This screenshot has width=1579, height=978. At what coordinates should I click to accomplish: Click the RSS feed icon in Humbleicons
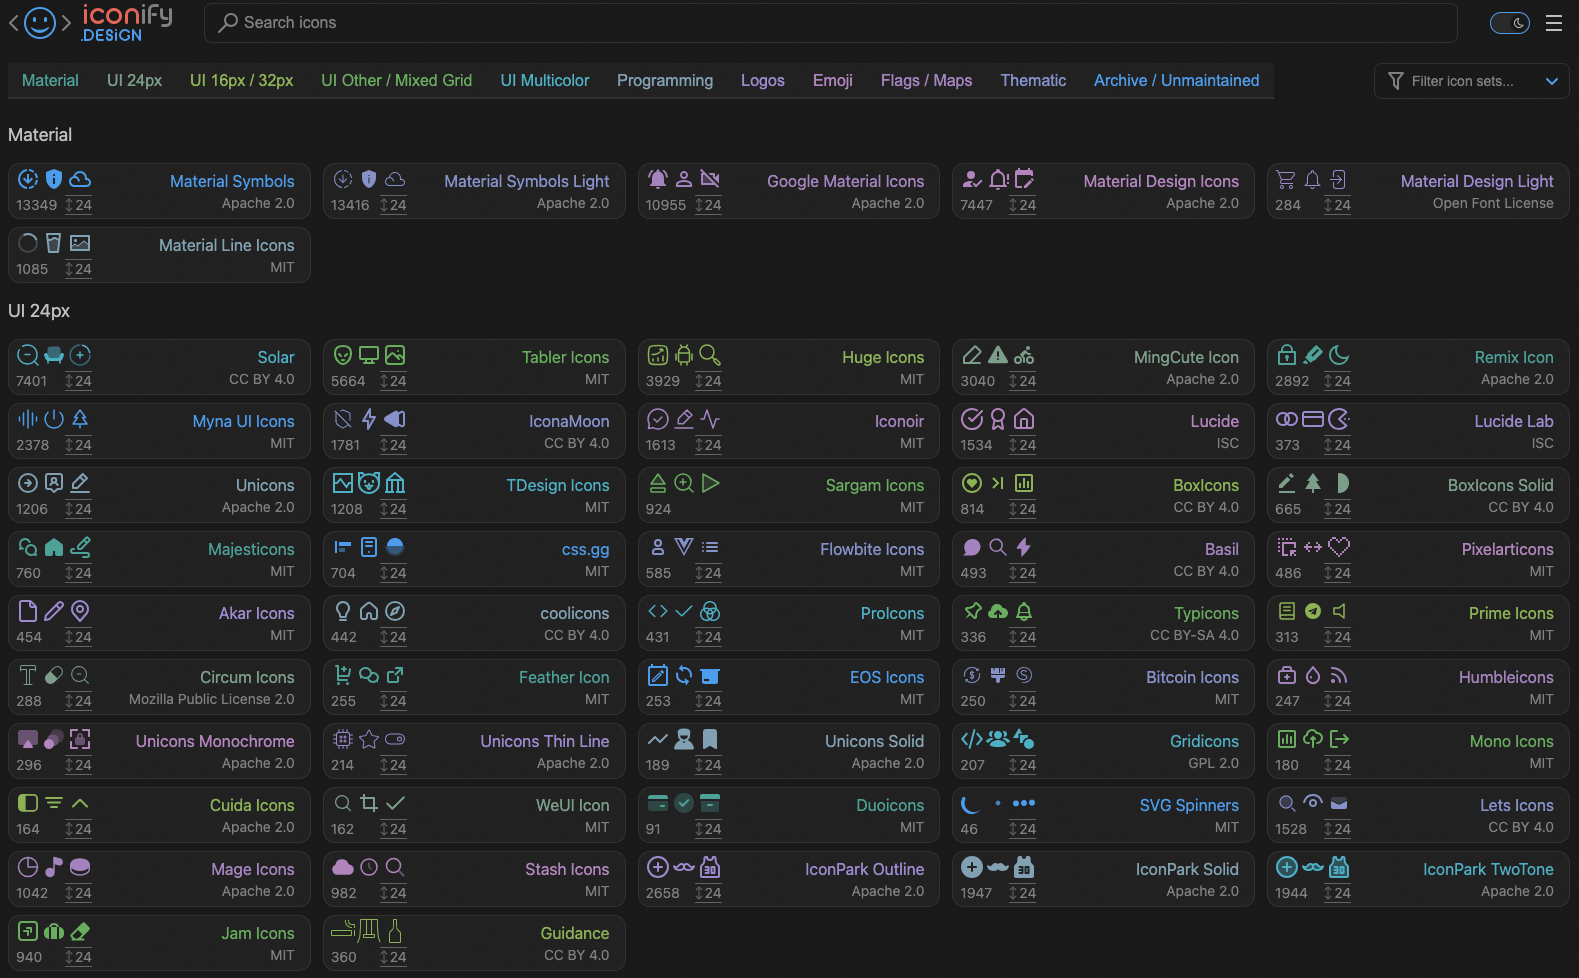(1339, 675)
